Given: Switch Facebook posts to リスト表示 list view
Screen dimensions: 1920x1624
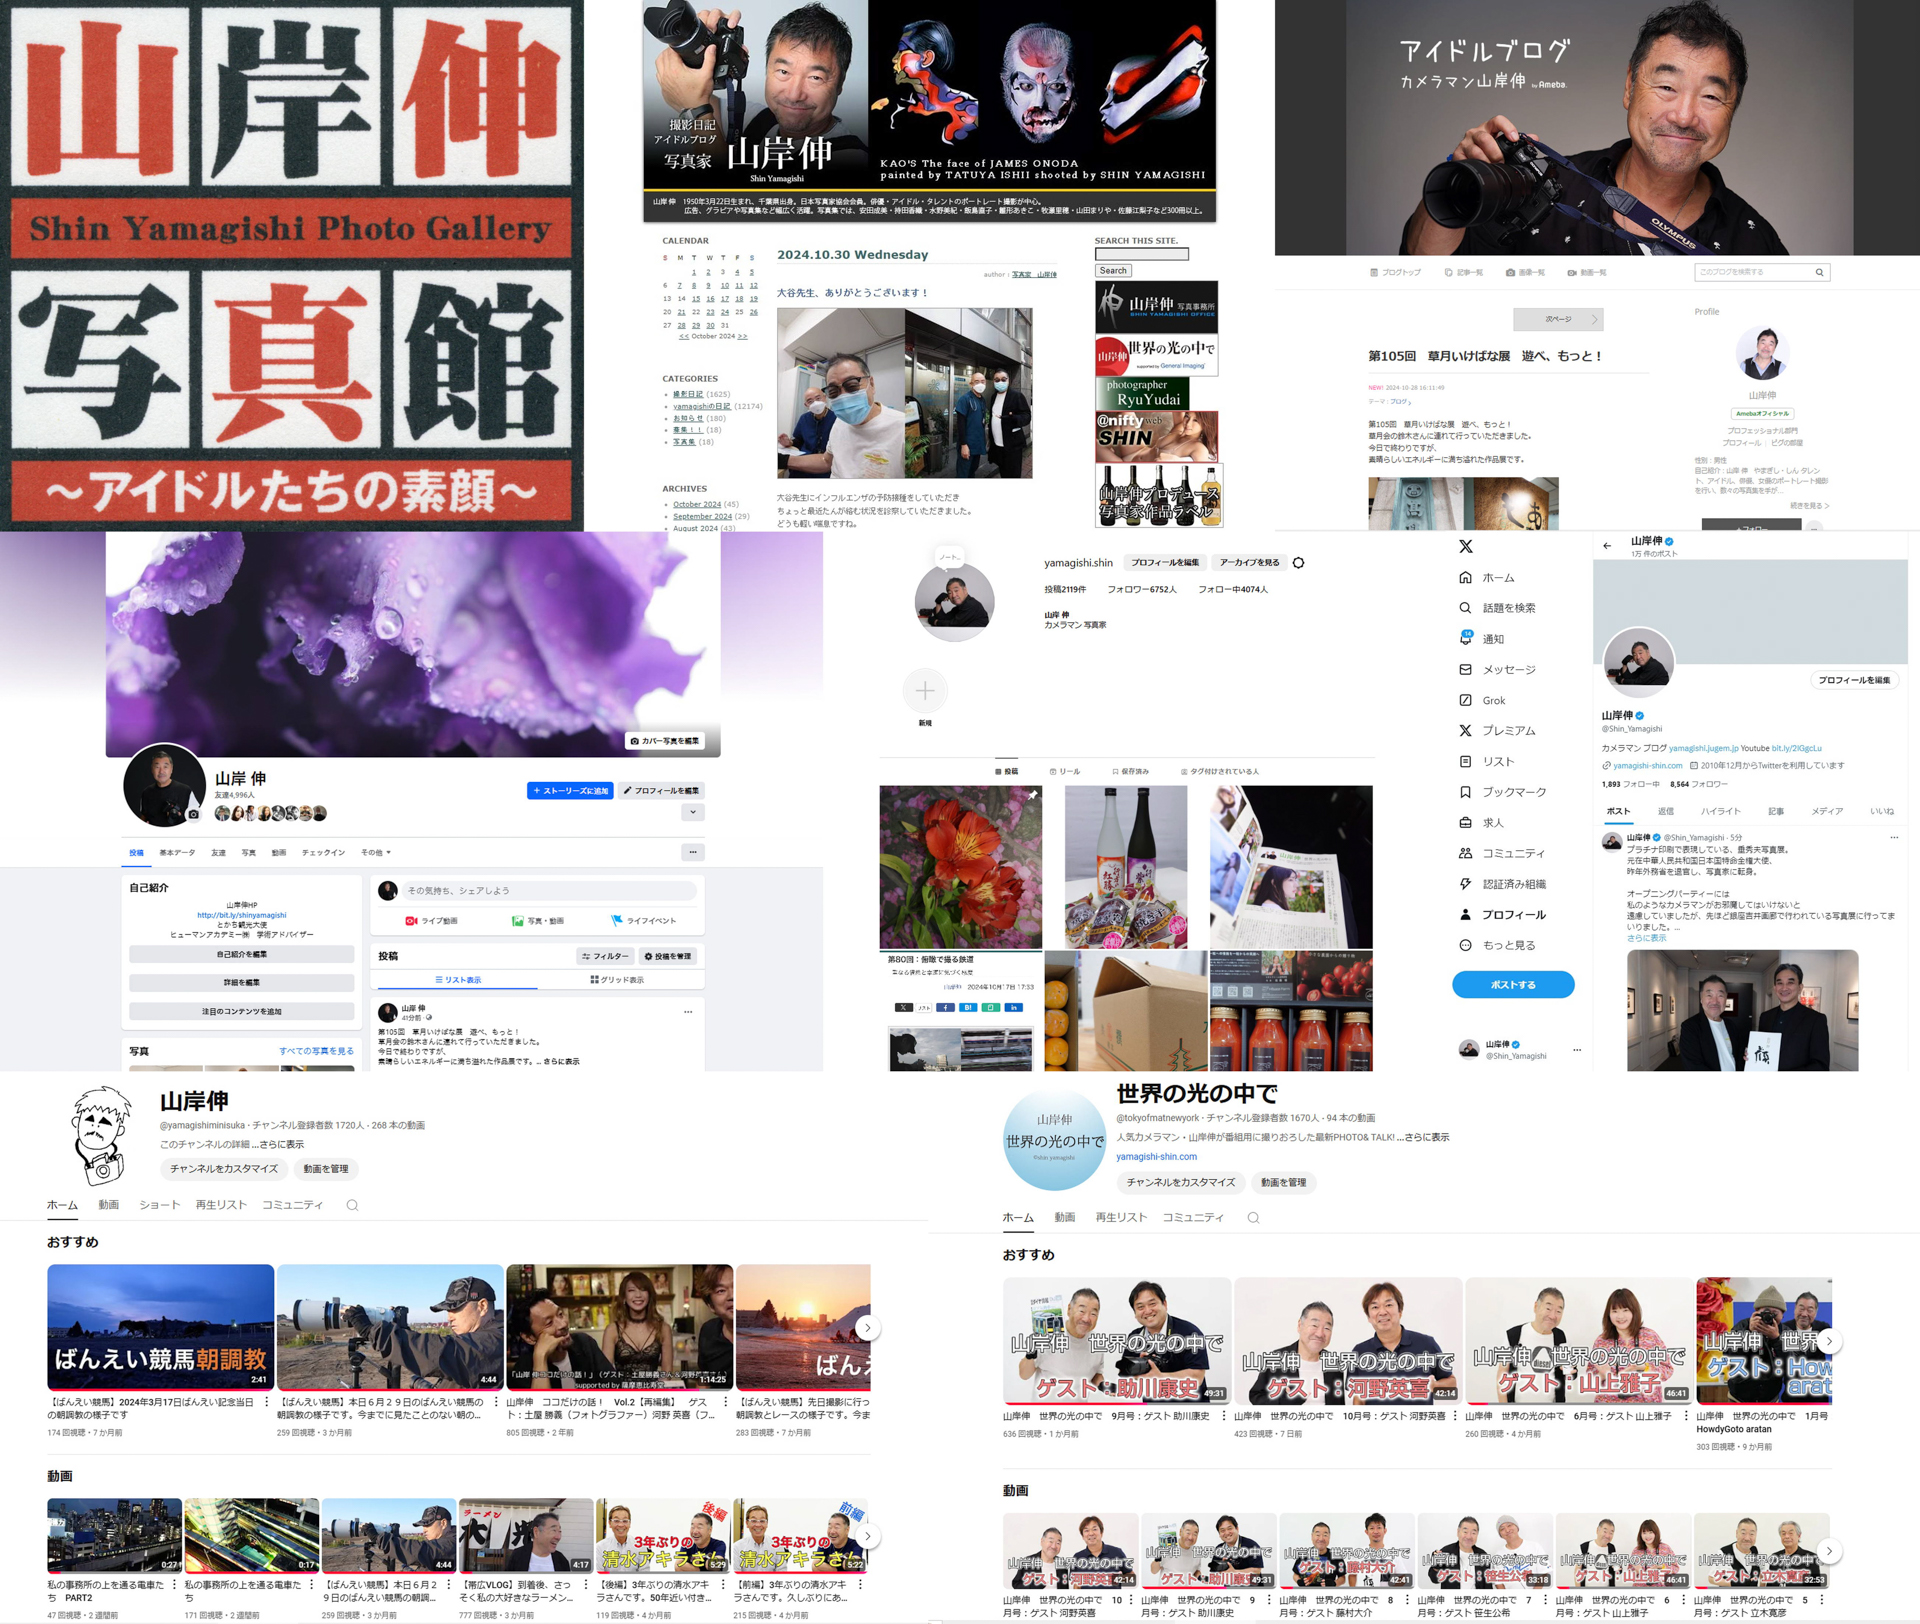Looking at the screenshot, I should click(458, 980).
